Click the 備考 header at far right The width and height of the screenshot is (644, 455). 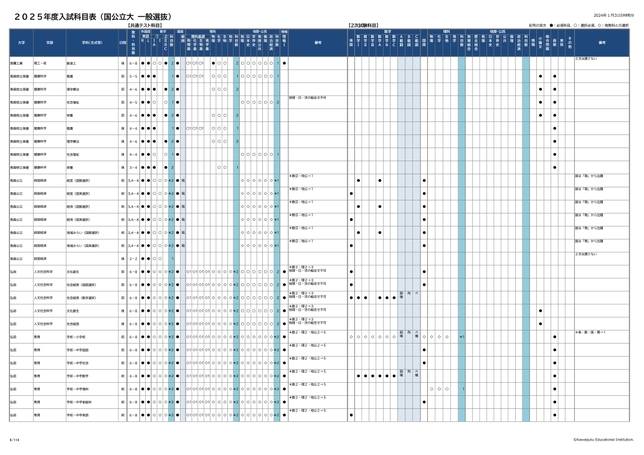tap(602, 43)
